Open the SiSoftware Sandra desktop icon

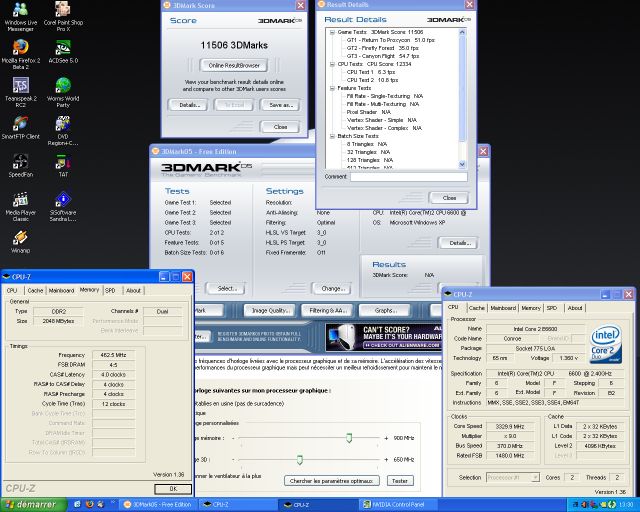click(x=63, y=207)
